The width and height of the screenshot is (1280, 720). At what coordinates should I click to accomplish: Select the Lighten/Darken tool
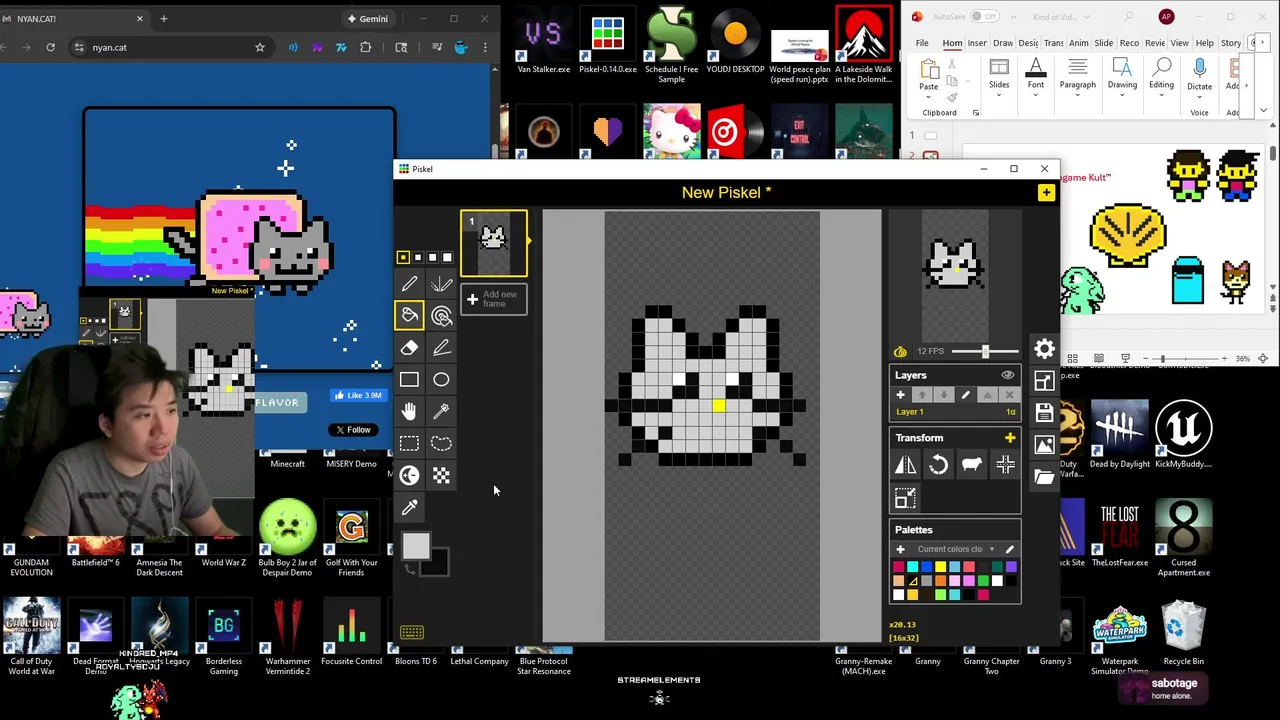[x=409, y=476]
